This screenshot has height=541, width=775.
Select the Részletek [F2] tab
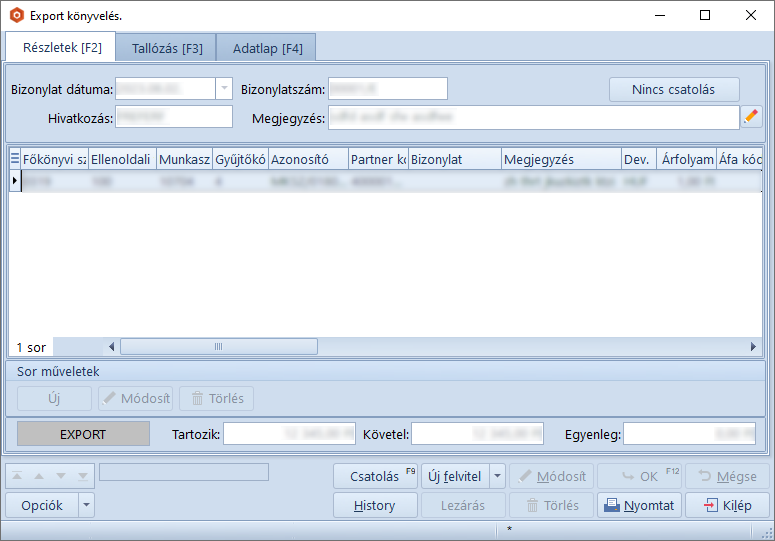tap(62, 47)
